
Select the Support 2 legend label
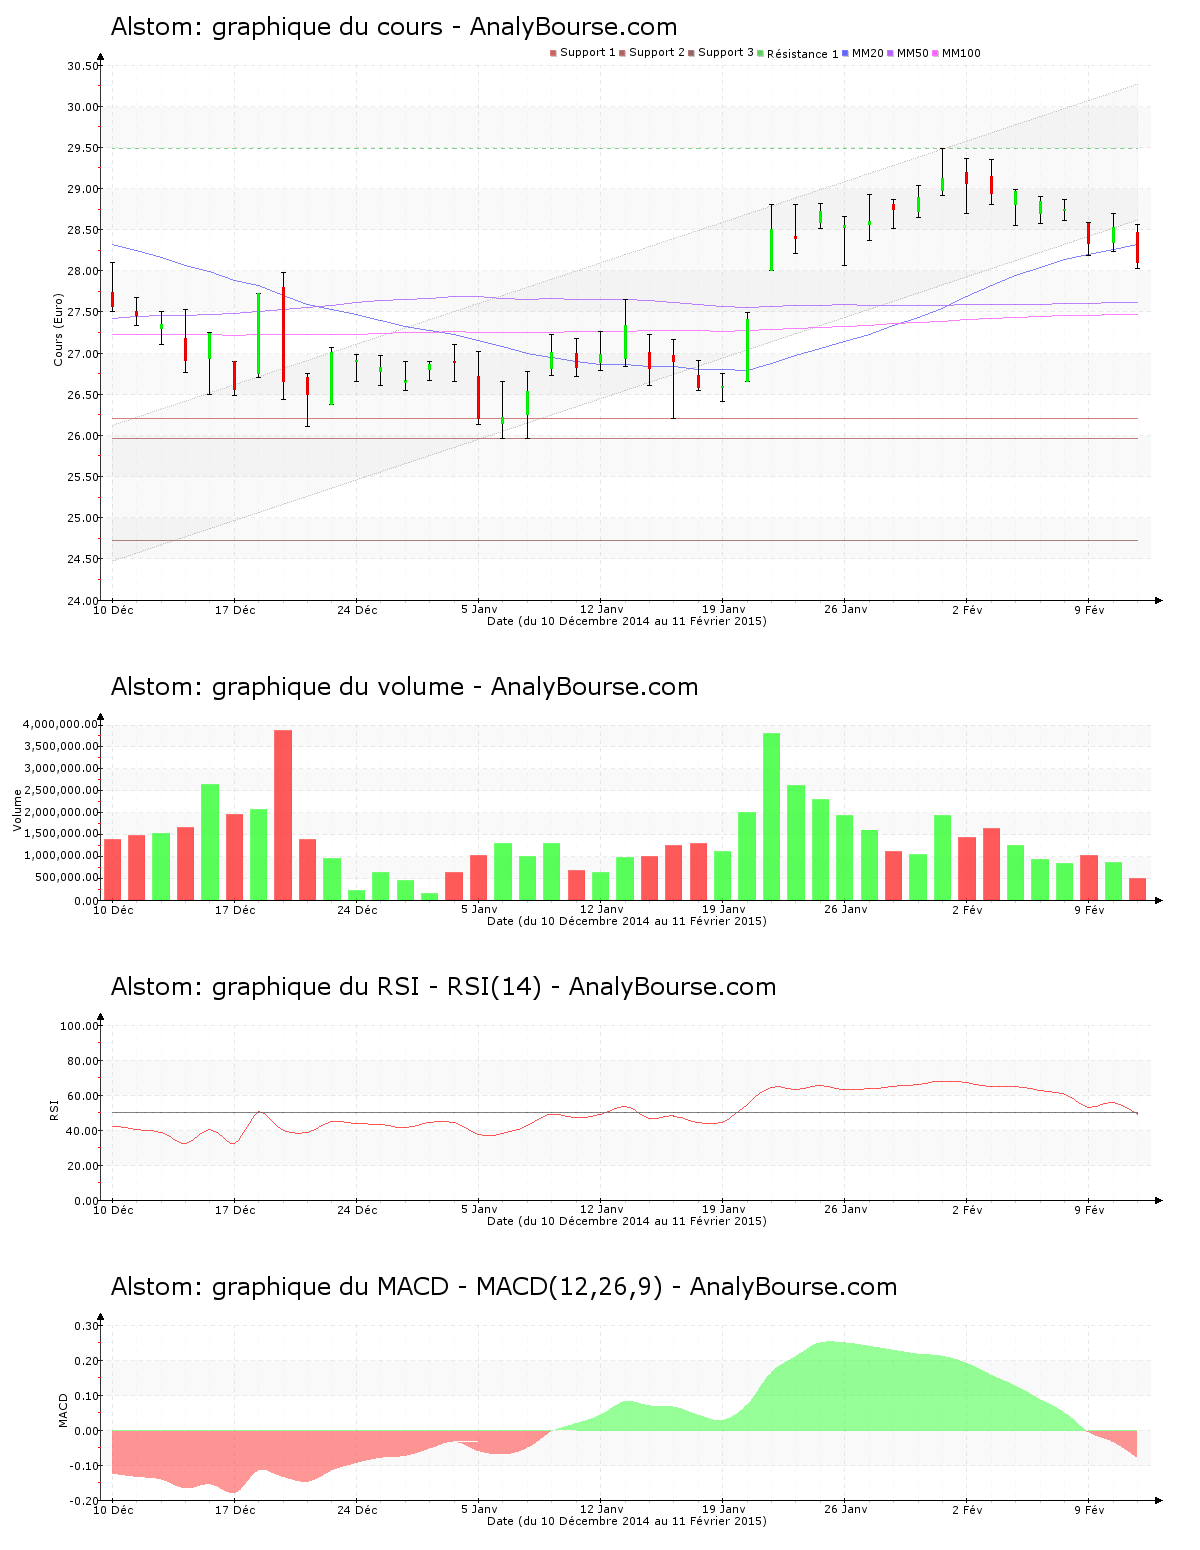tap(657, 53)
